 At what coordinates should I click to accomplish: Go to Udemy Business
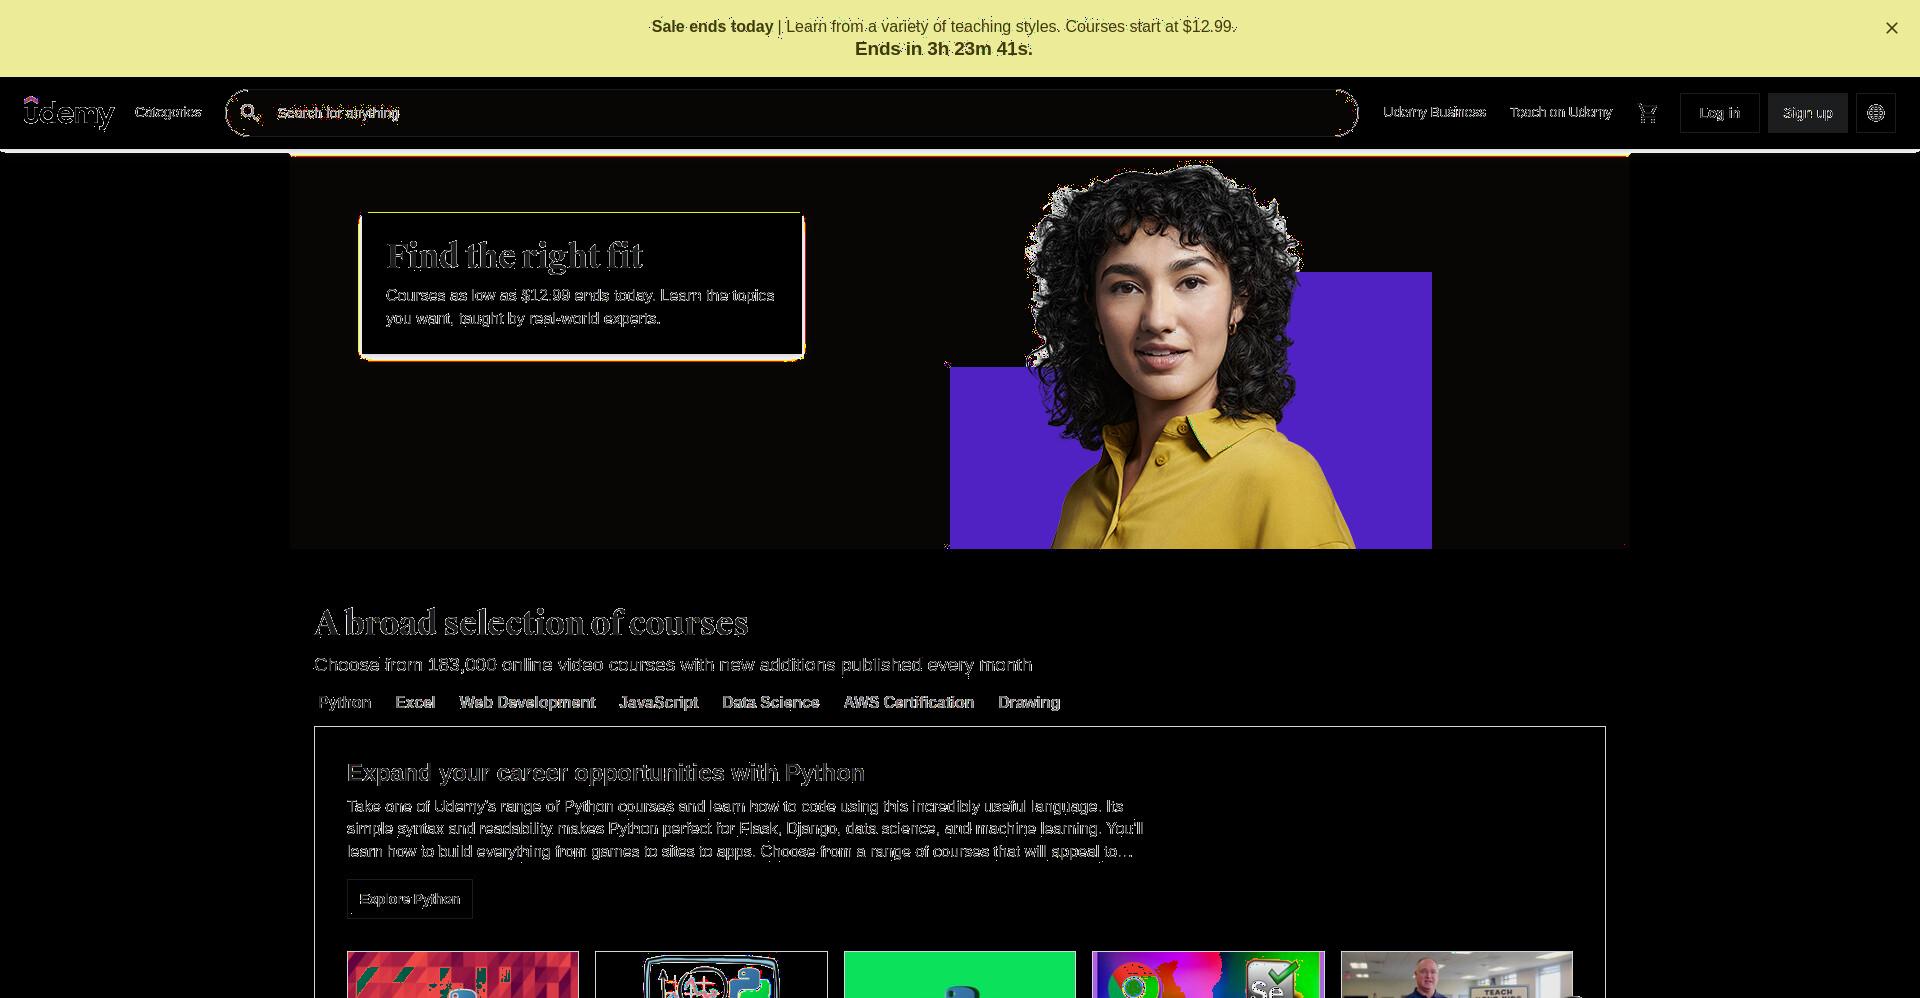tap(1434, 112)
